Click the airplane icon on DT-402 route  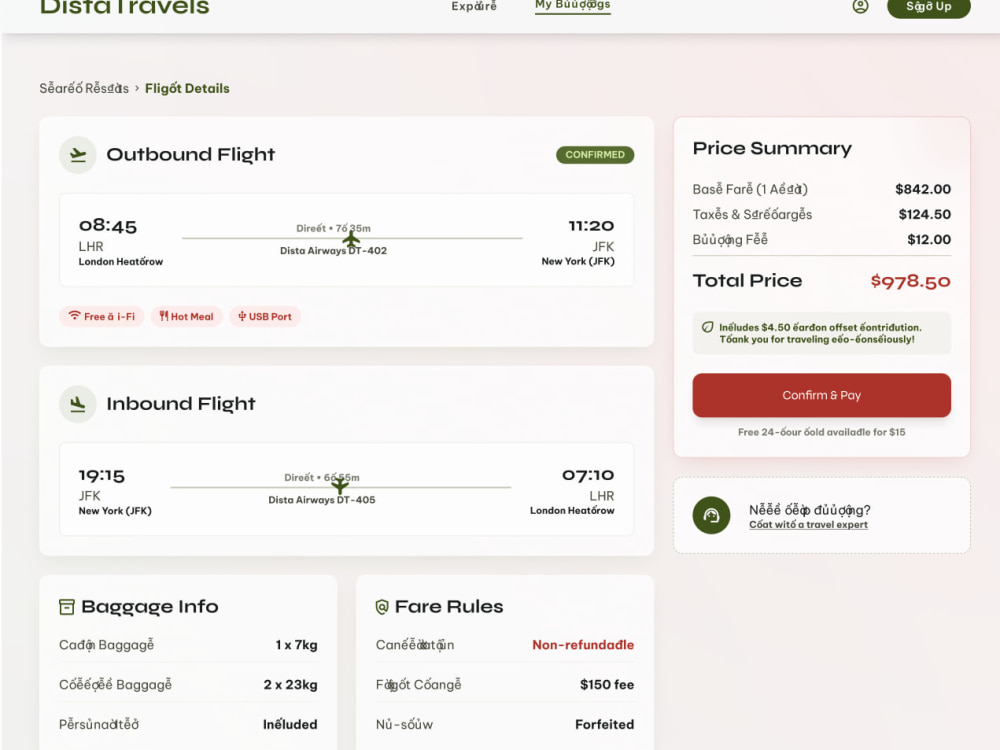tap(351, 240)
